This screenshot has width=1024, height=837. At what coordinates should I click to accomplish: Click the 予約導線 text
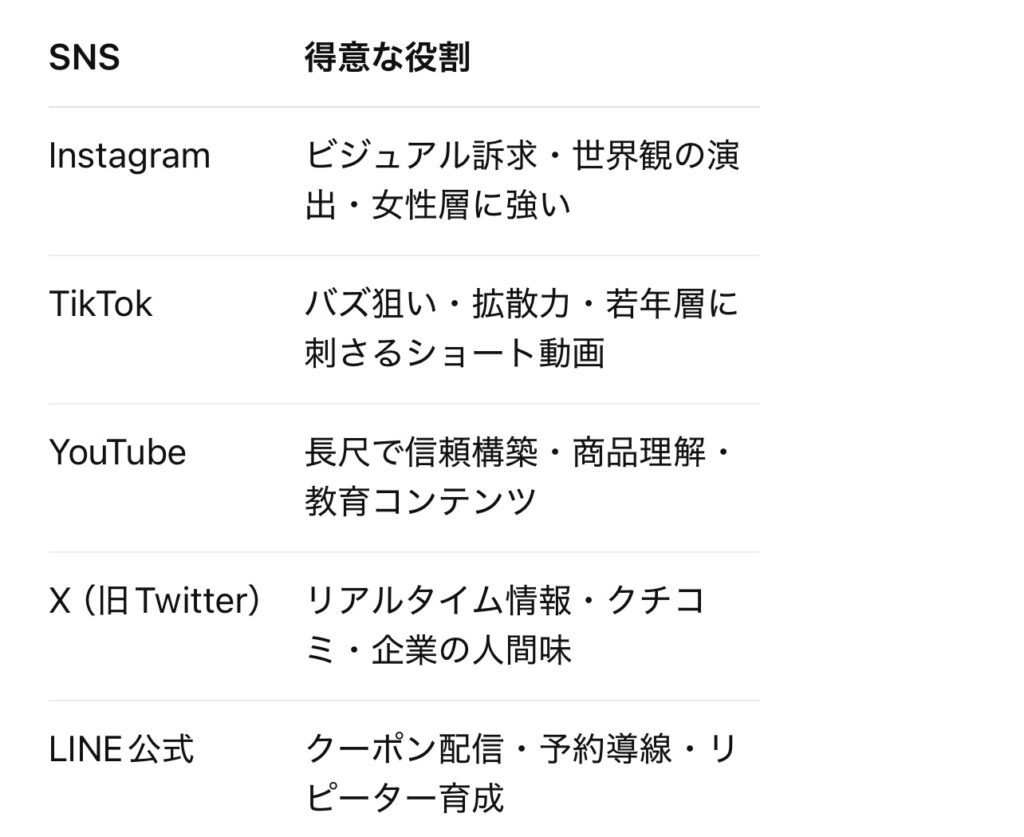603,748
